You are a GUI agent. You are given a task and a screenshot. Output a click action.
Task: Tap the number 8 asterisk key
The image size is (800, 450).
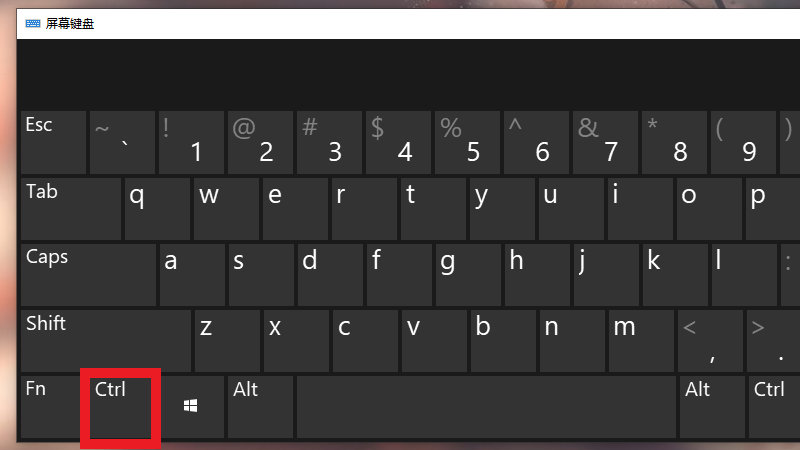[674, 142]
